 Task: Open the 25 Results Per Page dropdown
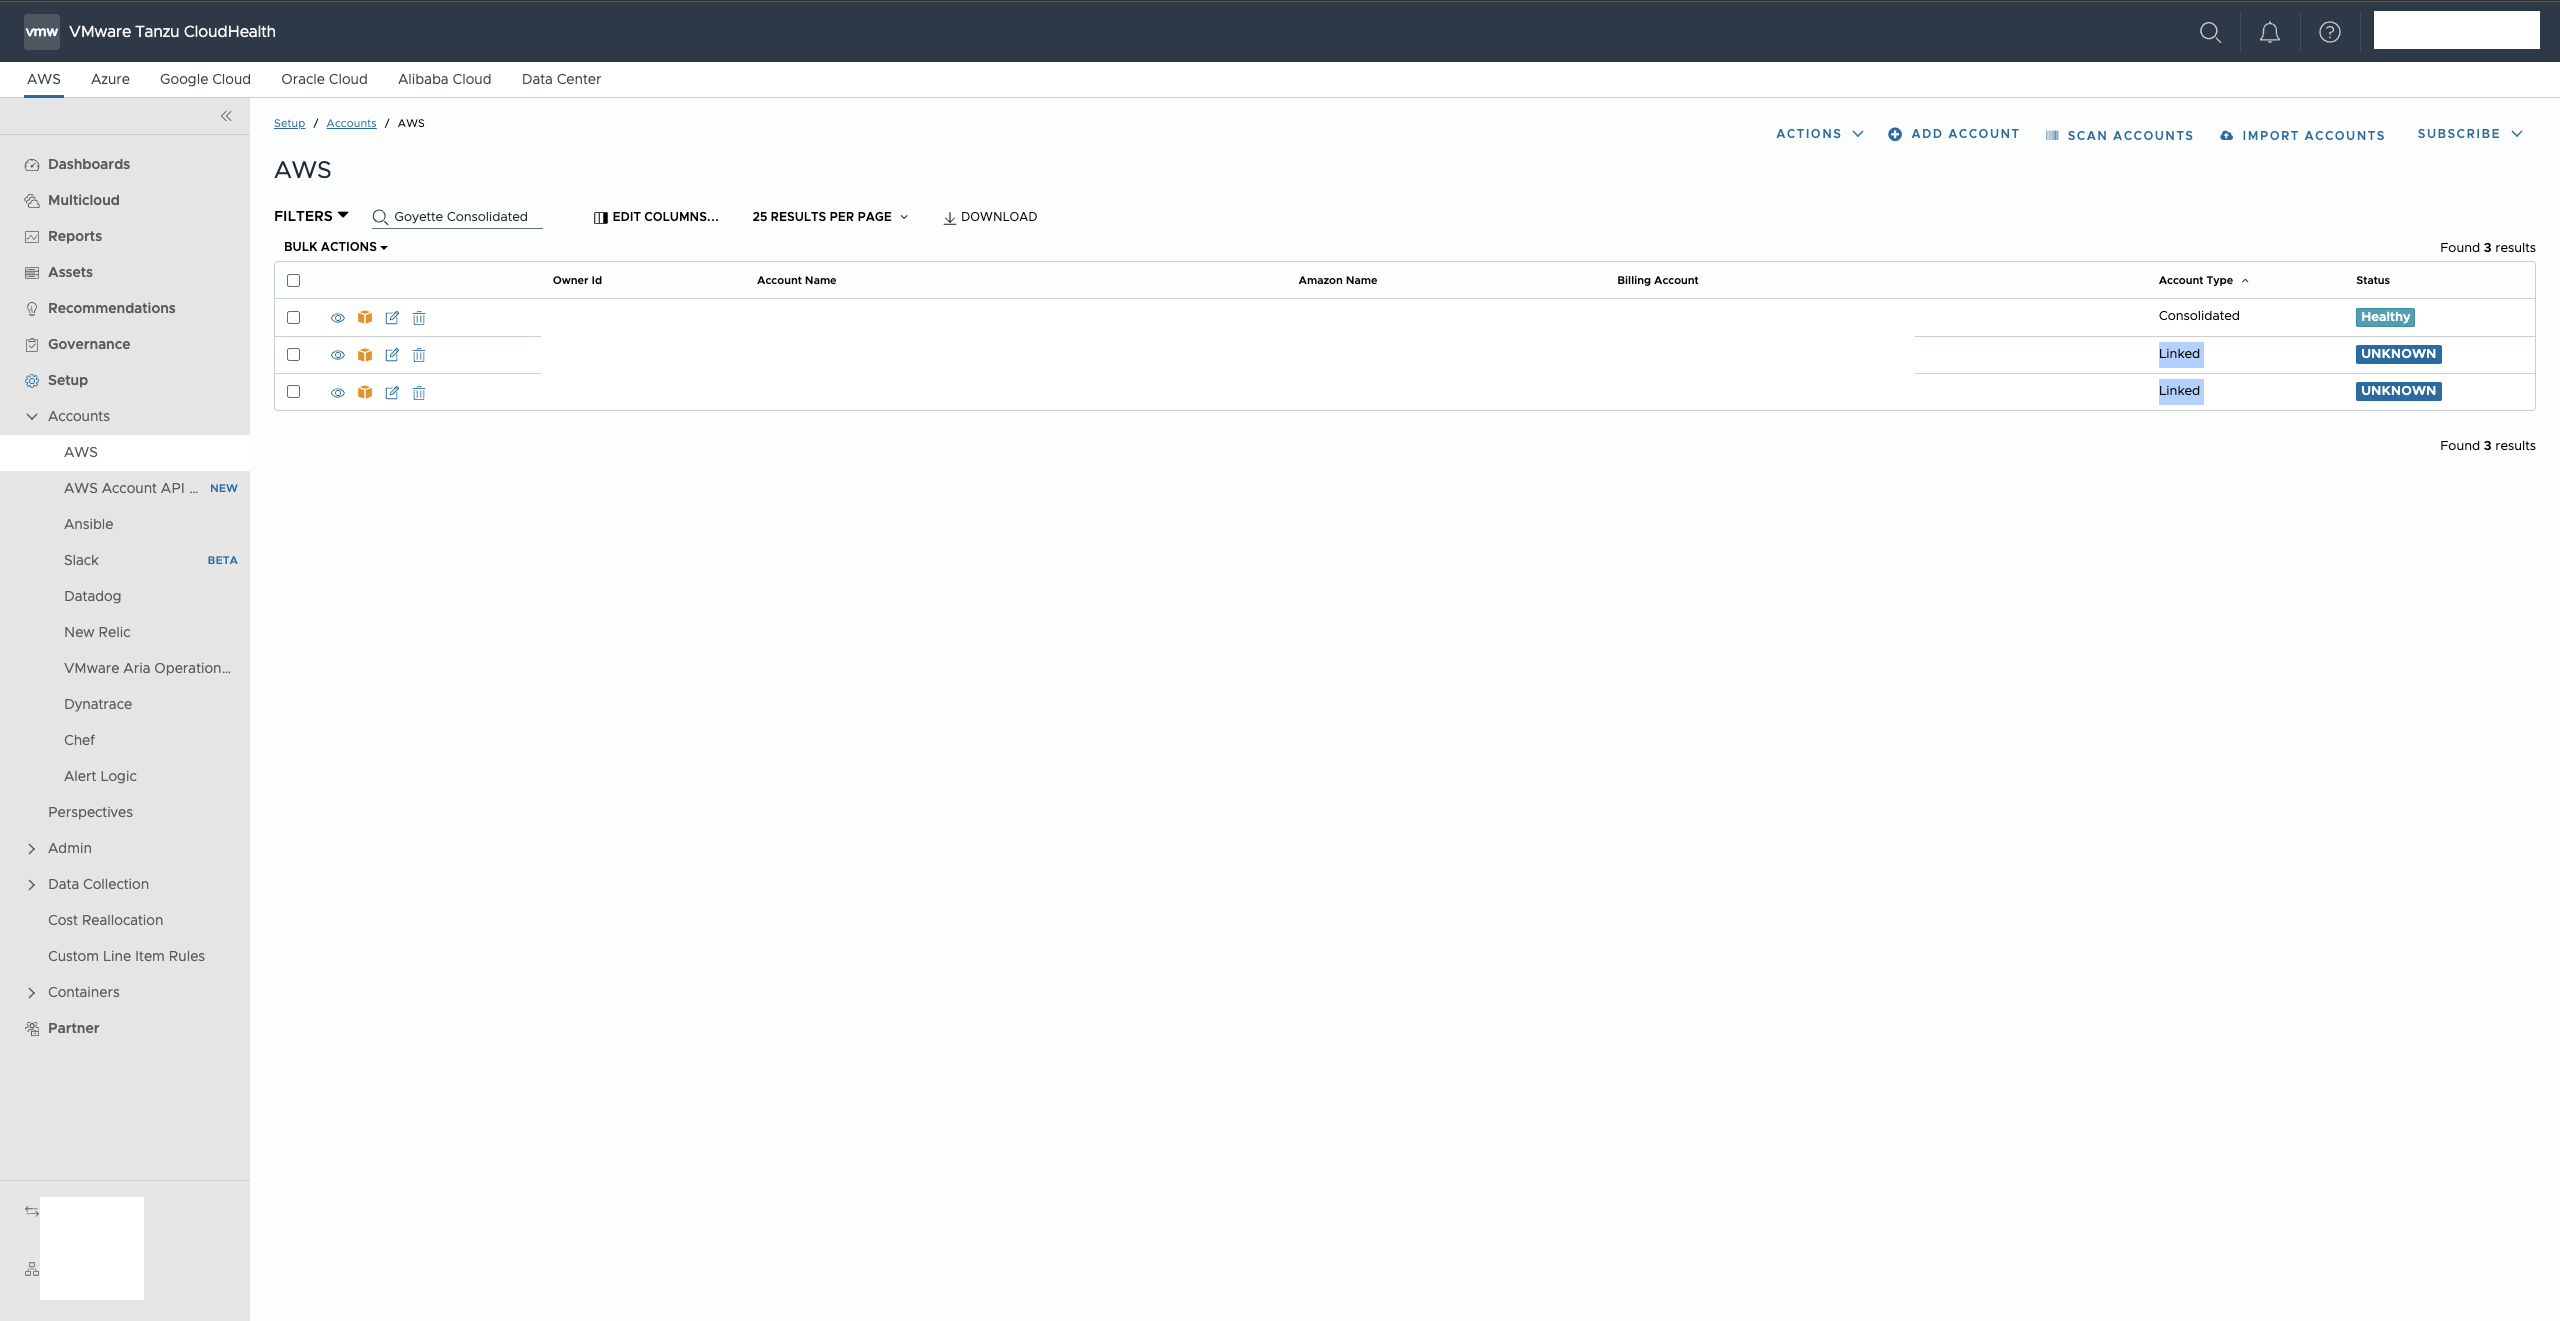[830, 217]
